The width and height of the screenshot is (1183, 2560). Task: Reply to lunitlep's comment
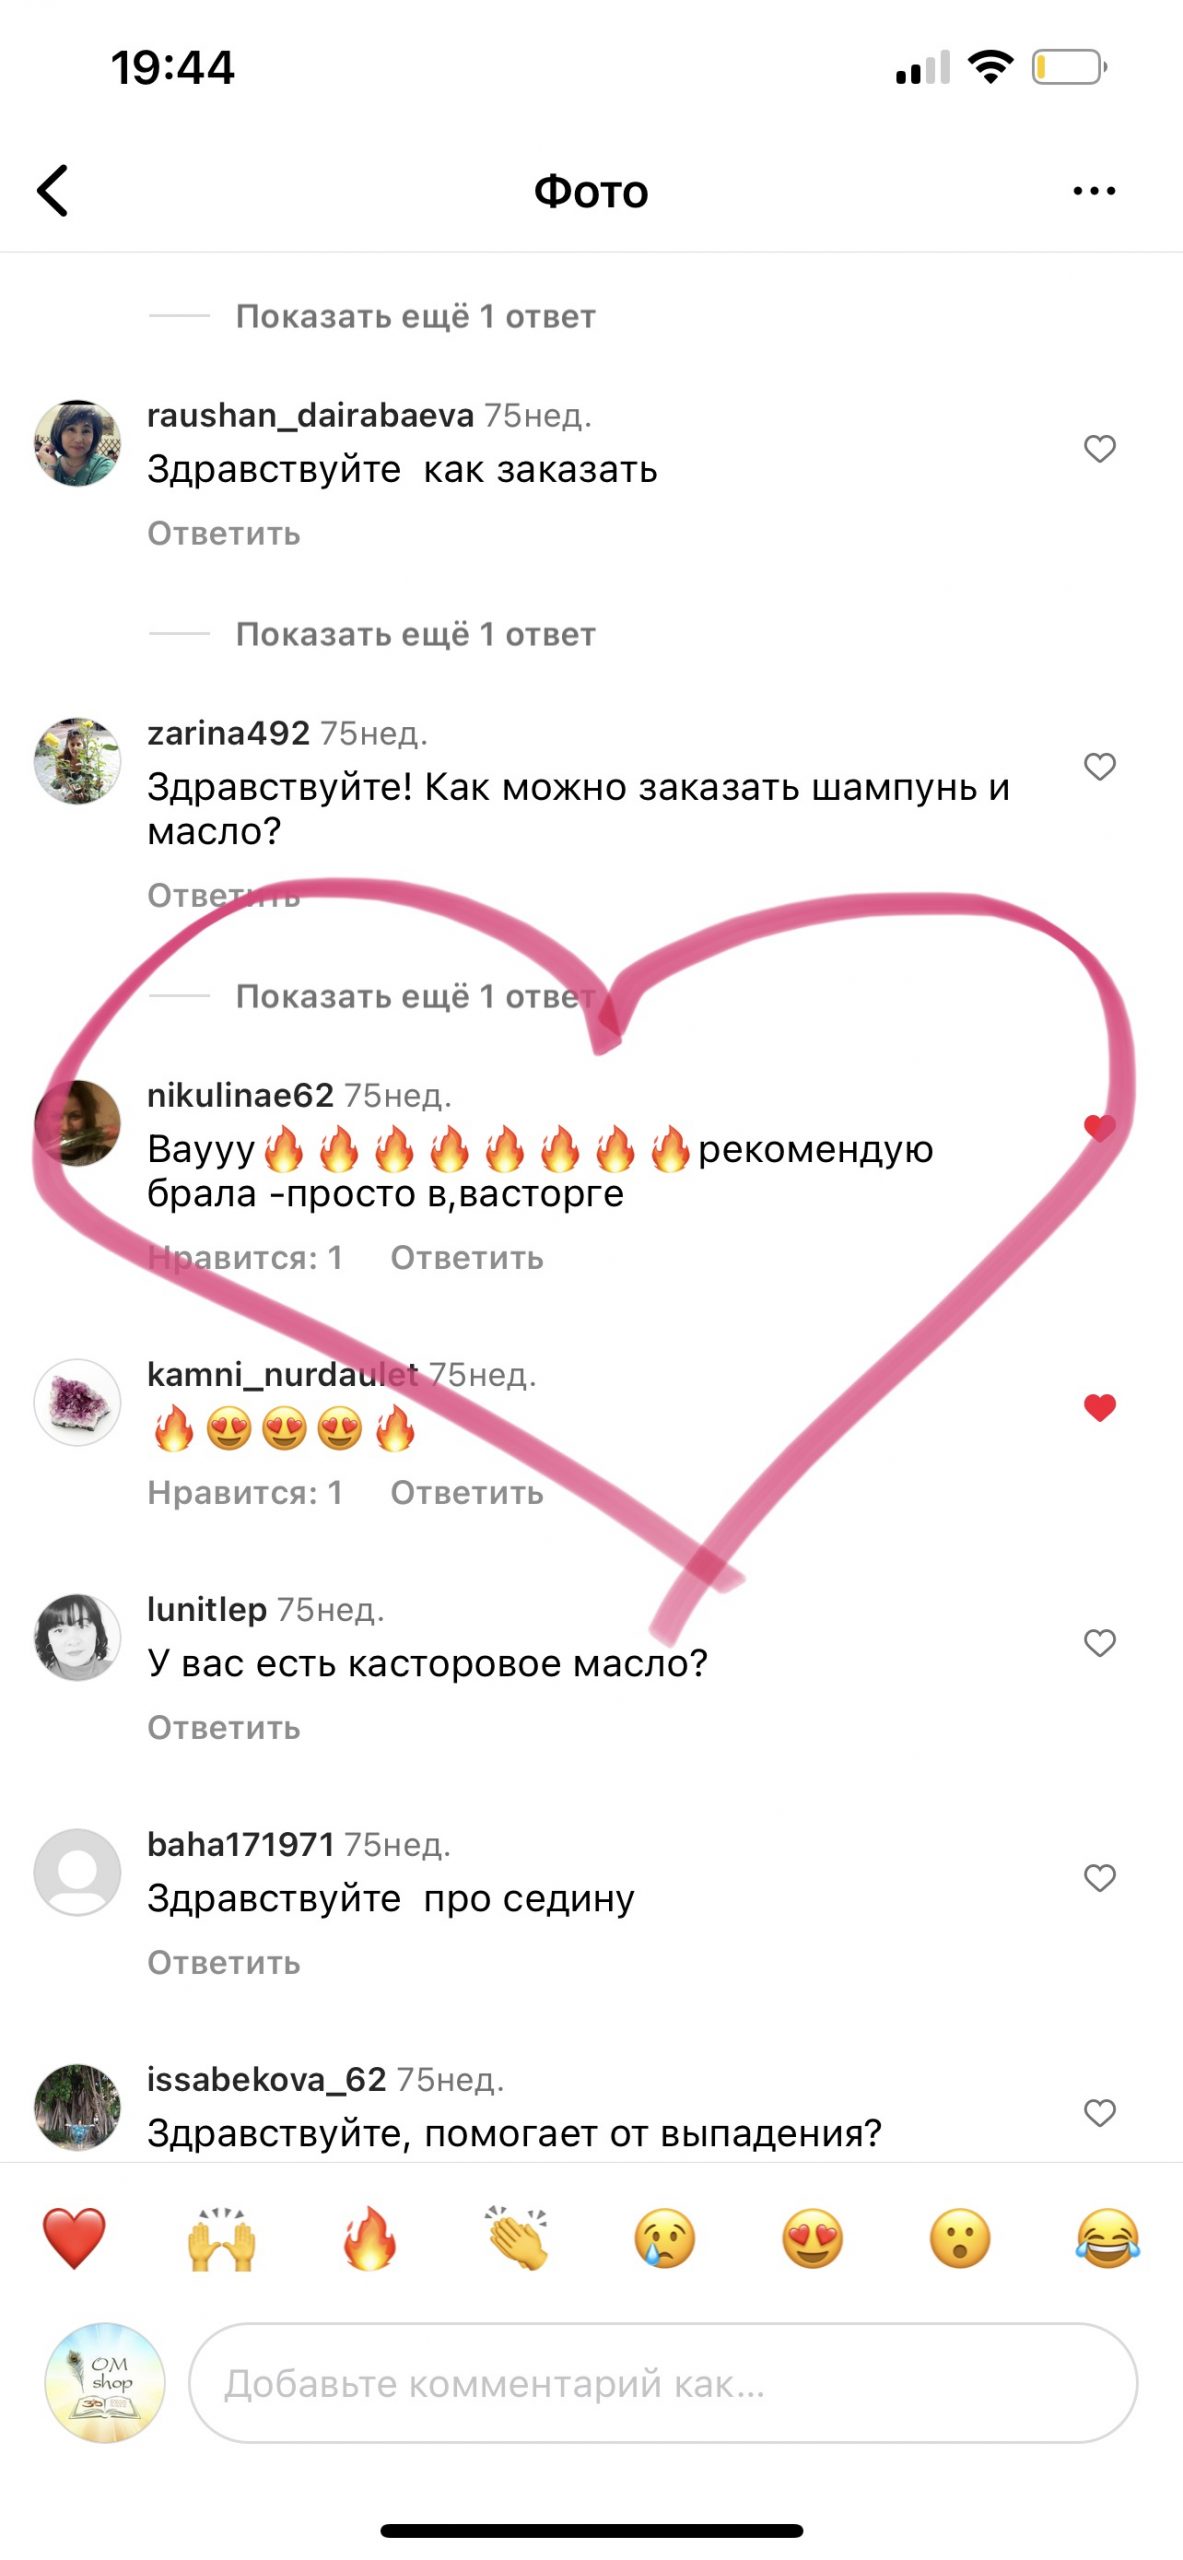coord(224,1727)
